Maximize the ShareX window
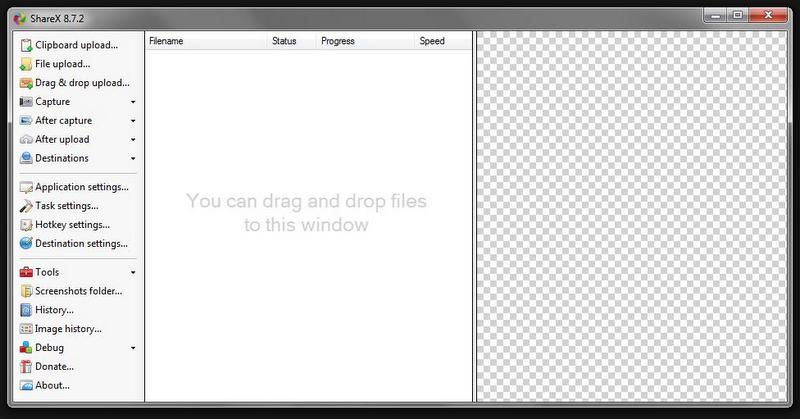Image resolution: width=800 pixels, height=419 pixels. [x=738, y=16]
